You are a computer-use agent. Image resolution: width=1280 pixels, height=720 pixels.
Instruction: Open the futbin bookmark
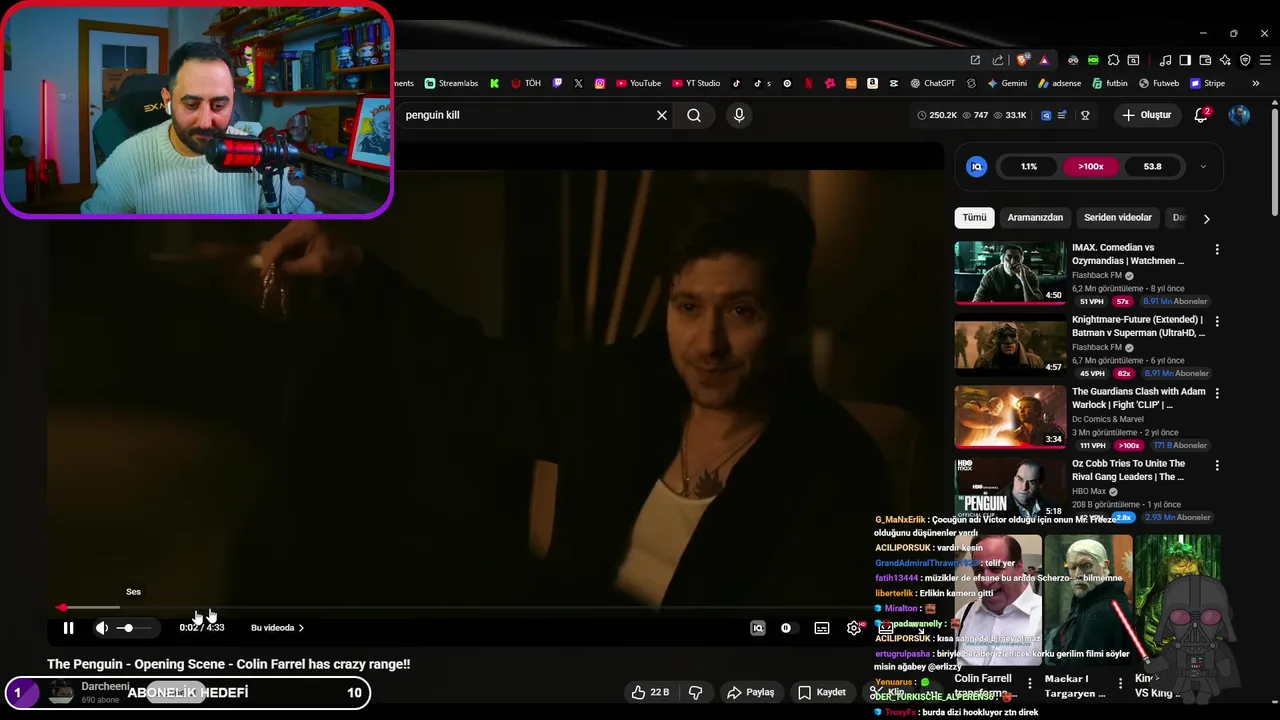[x=1109, y=83]
